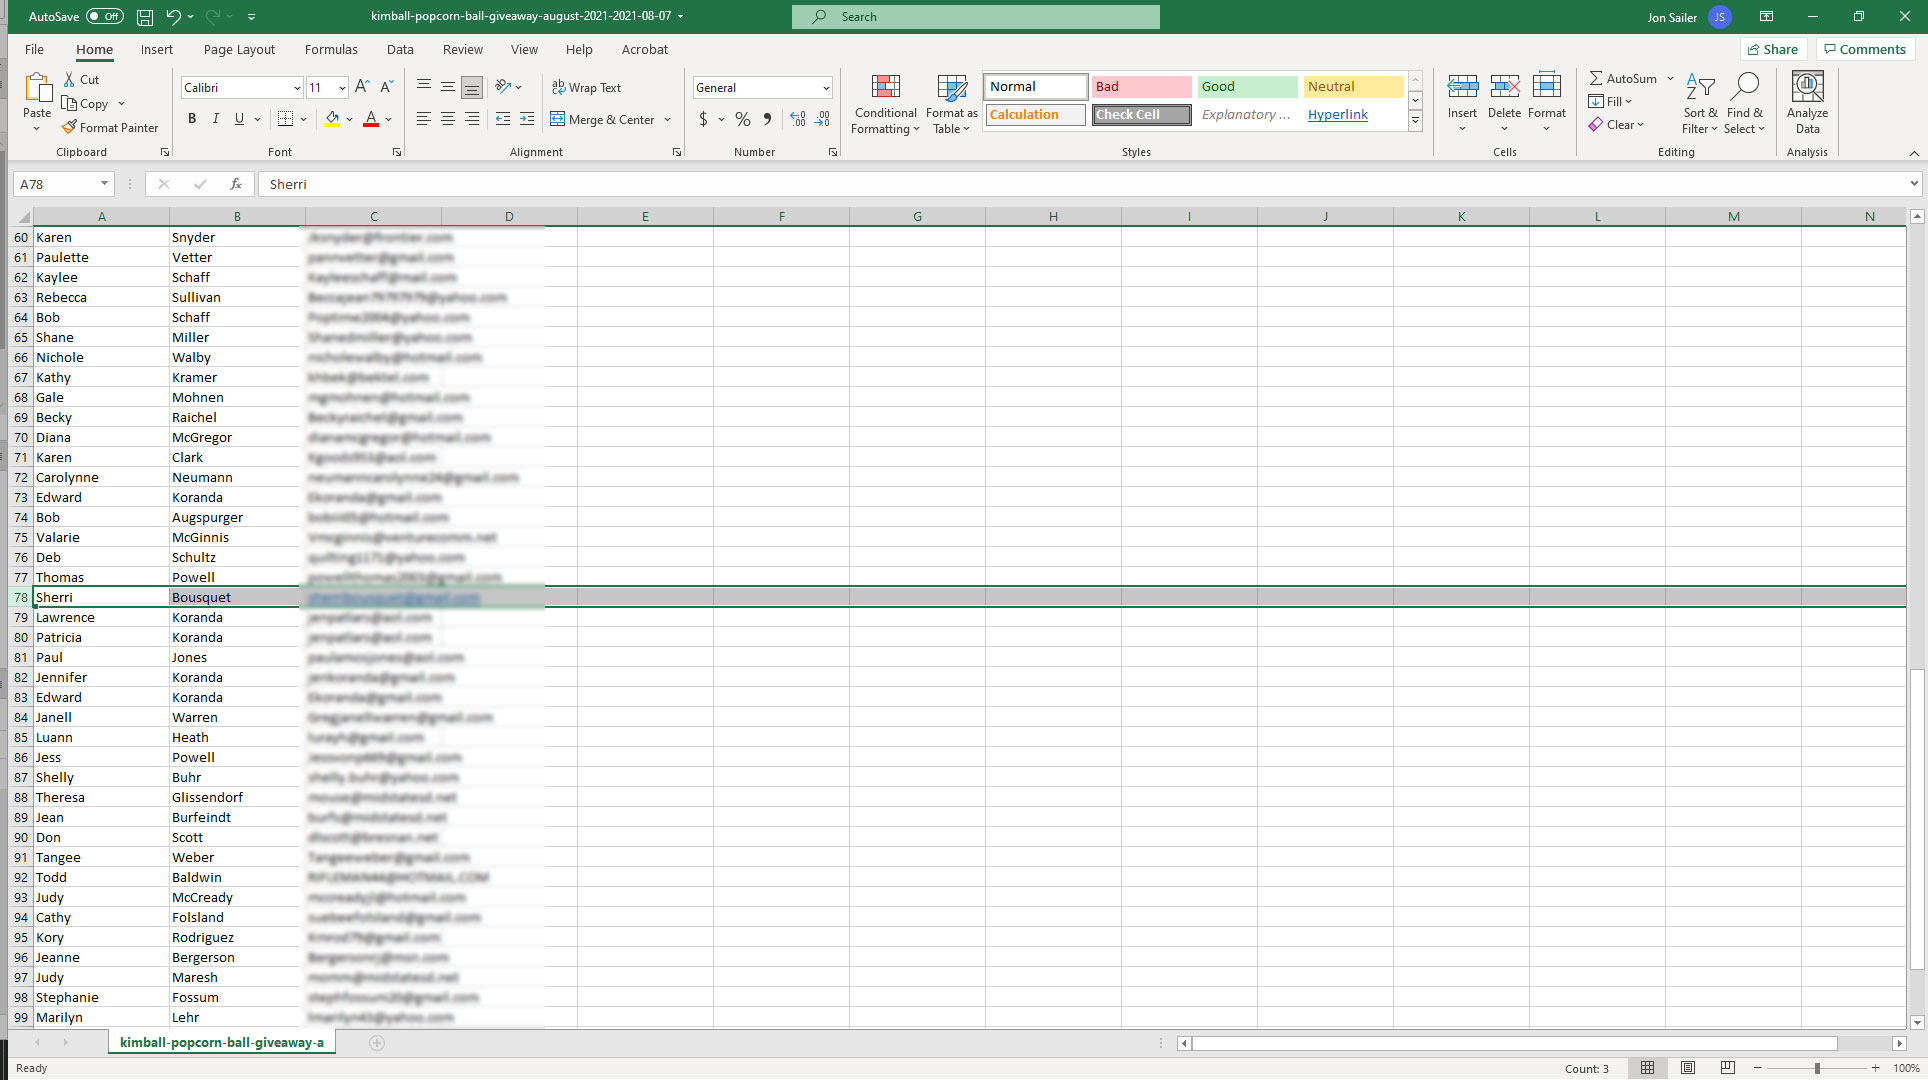Click the zoom slider in status bar
Viewport: 1928px width, 1080px height.
1817,1068
